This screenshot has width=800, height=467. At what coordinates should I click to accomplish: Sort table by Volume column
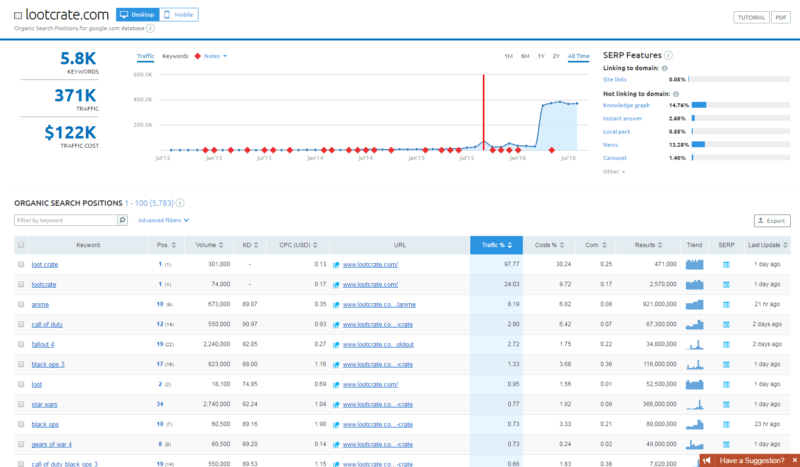coord(209,245)
